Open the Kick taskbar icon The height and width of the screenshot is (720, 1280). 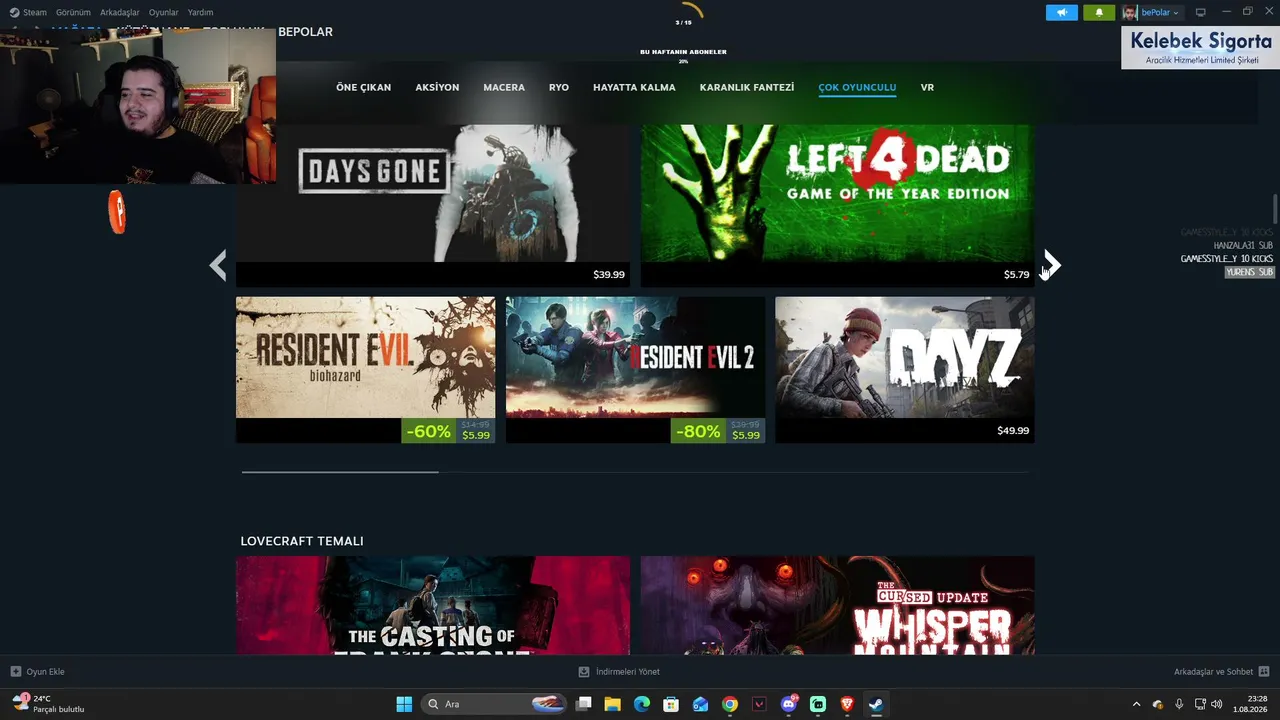pyautogui.click(x=818, y=704)
